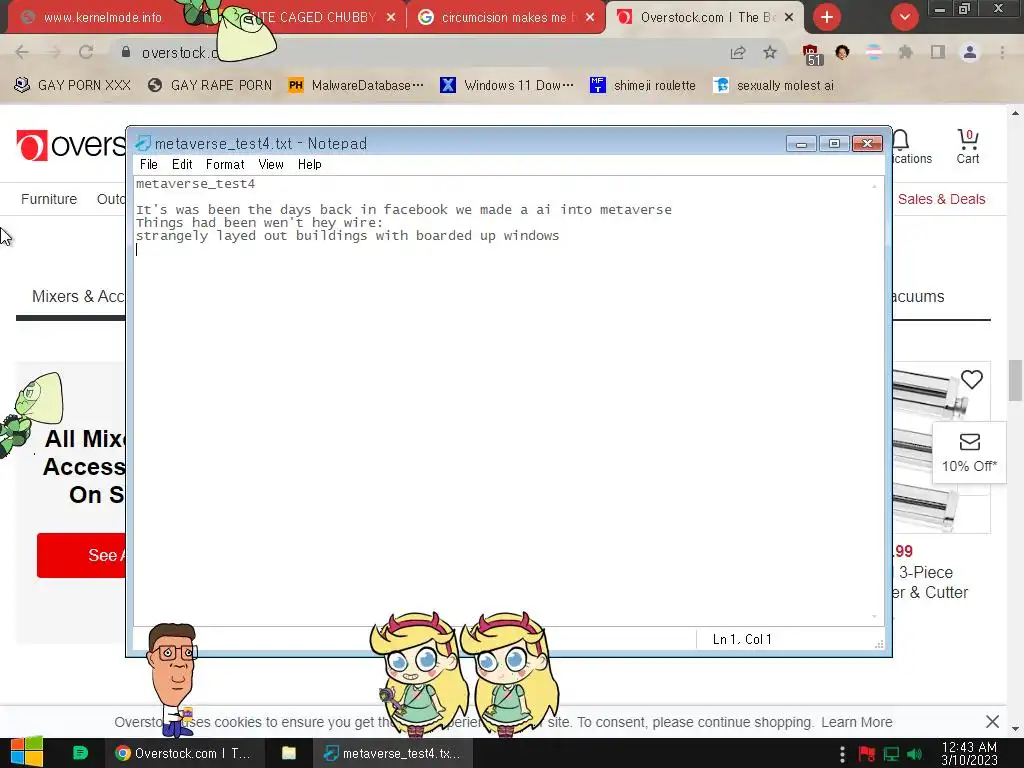Click the 10% Off email widget
Image resolution: width=1024 pixels, height=768 pixels.
pyautogui.click(x=969, y=453)
